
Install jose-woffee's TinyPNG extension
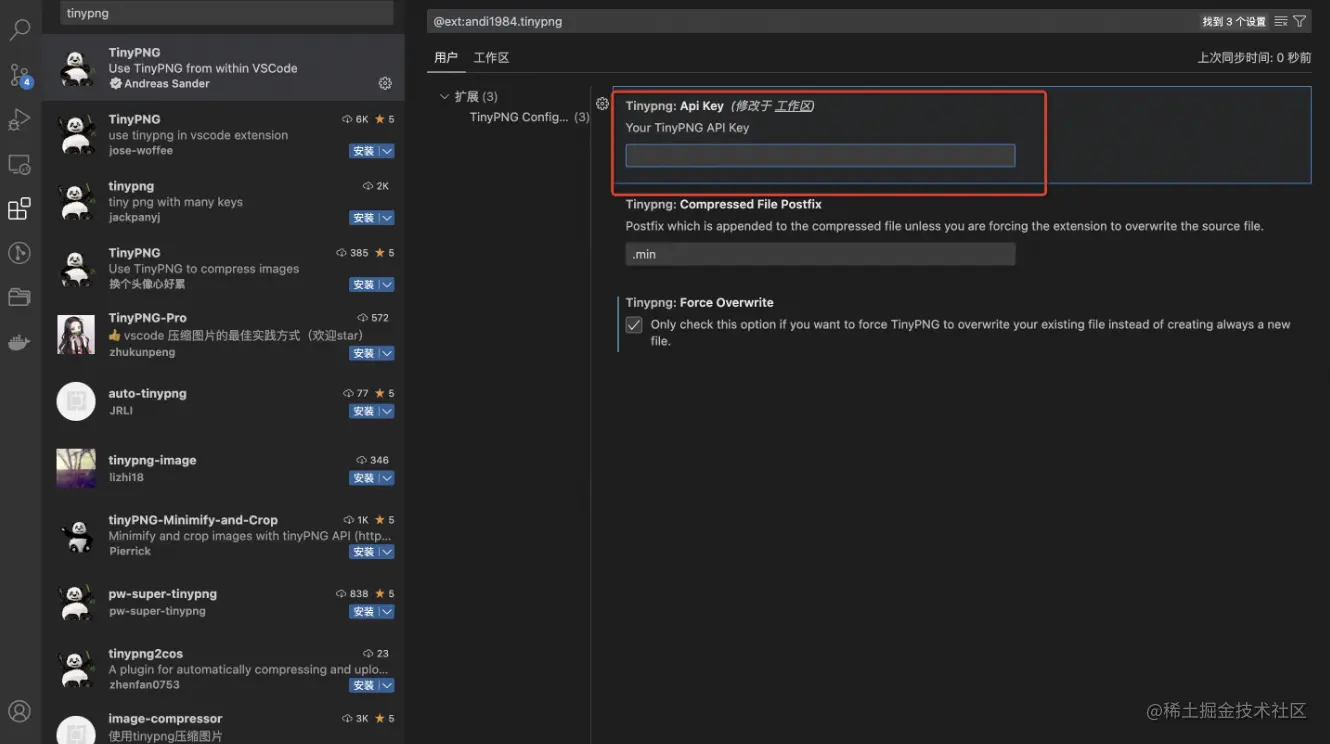[364, 151]
